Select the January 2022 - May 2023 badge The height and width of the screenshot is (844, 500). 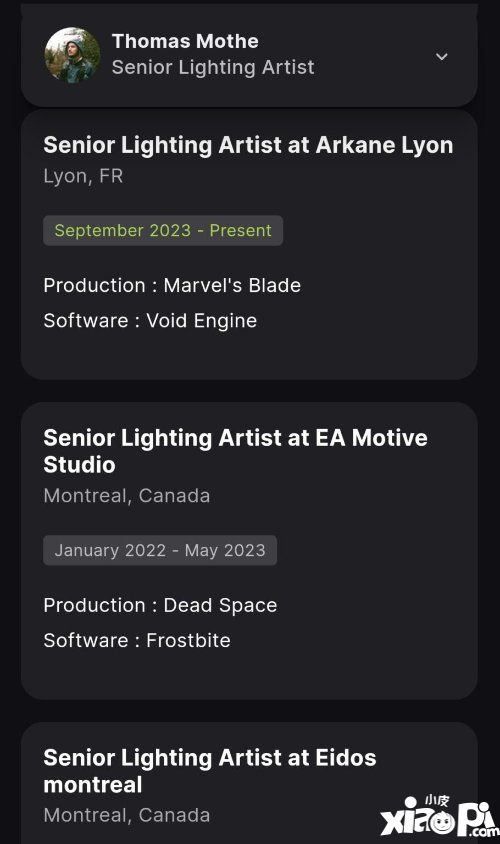click(160, 550)
